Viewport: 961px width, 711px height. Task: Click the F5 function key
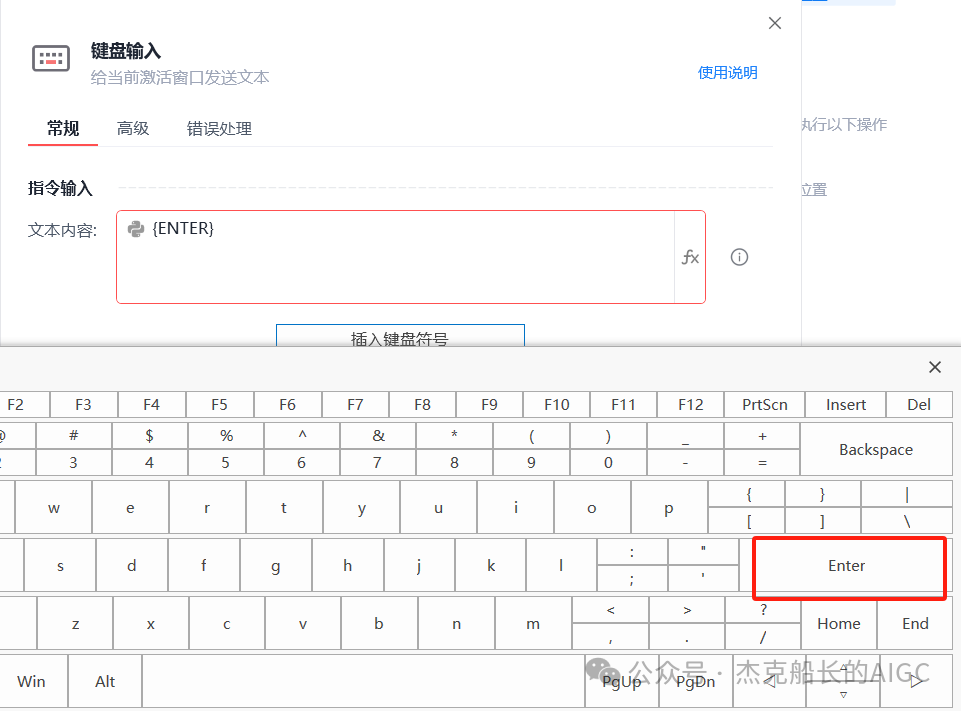[x=219, y=405]
